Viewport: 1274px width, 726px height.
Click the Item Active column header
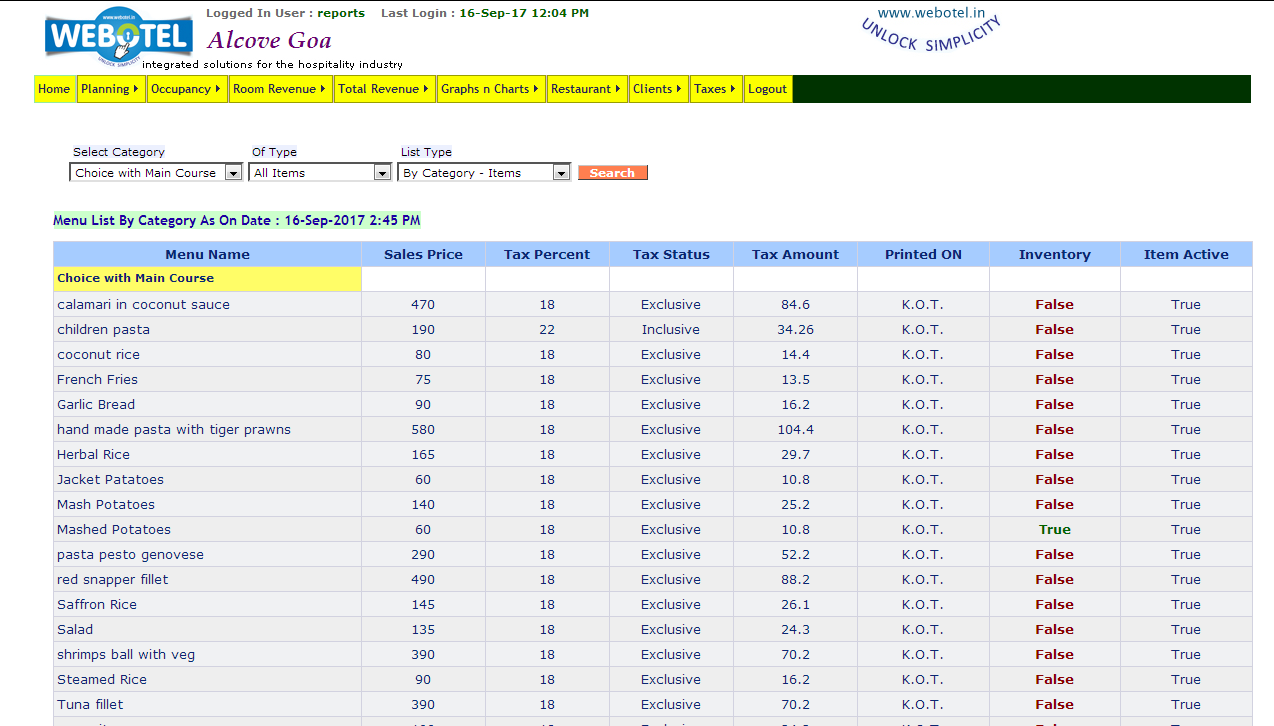click(x=1186, y=254)
